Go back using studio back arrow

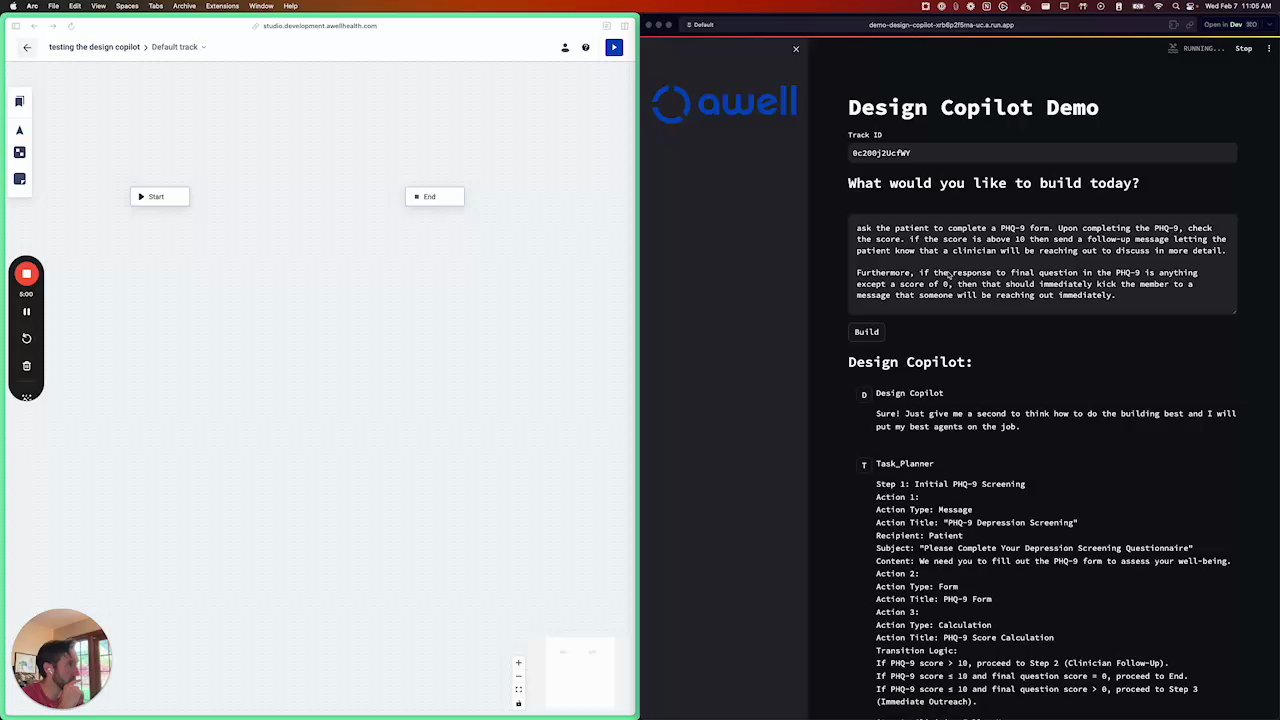(27, 47)
